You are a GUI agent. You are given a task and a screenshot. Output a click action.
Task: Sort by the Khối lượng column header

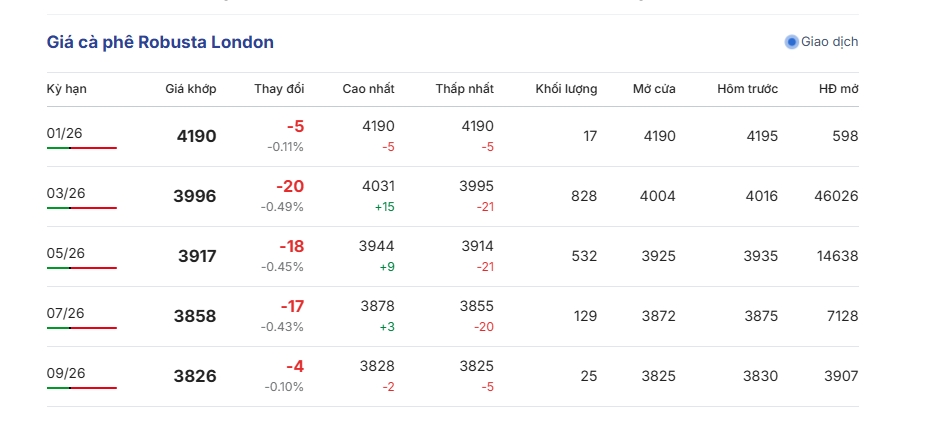tap(566, 89)
